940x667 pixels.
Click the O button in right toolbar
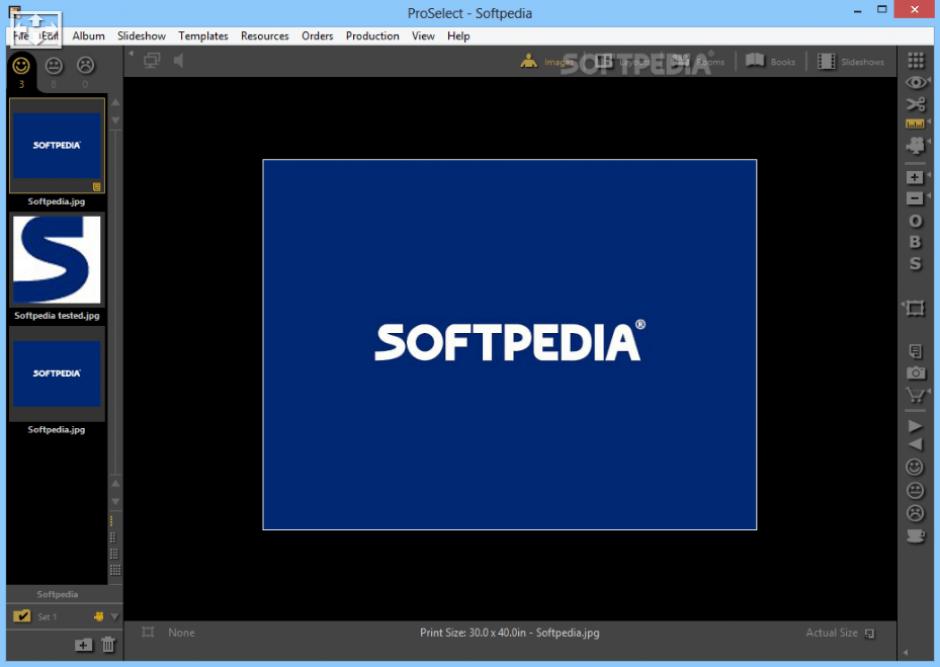(915, 221)
